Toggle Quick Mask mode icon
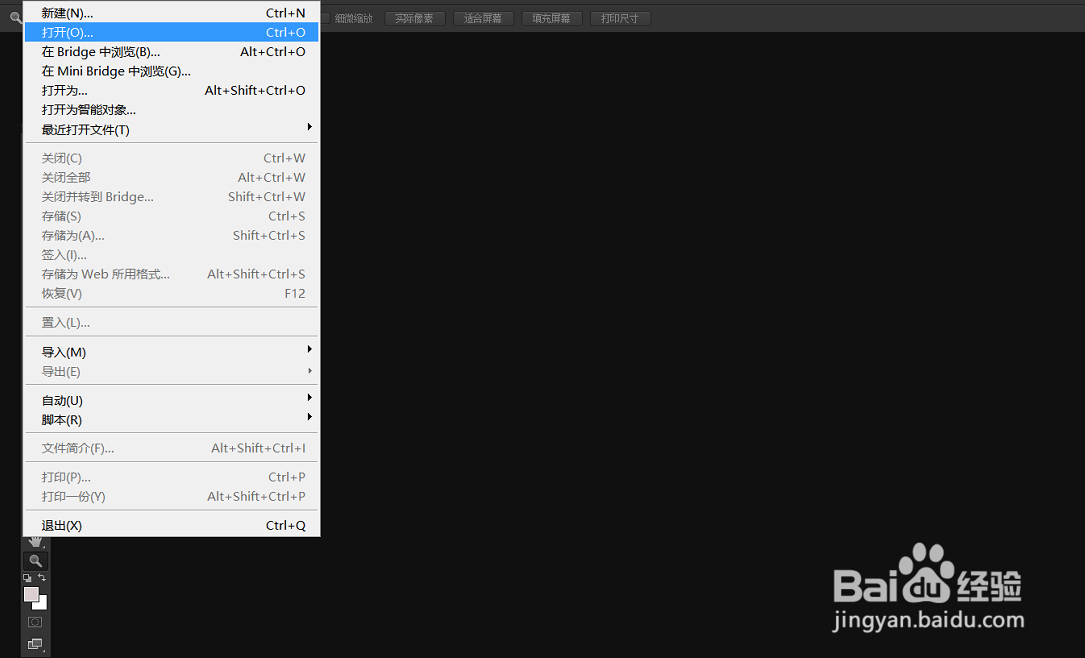This screenshot has height=658, width=1085. 35,622
